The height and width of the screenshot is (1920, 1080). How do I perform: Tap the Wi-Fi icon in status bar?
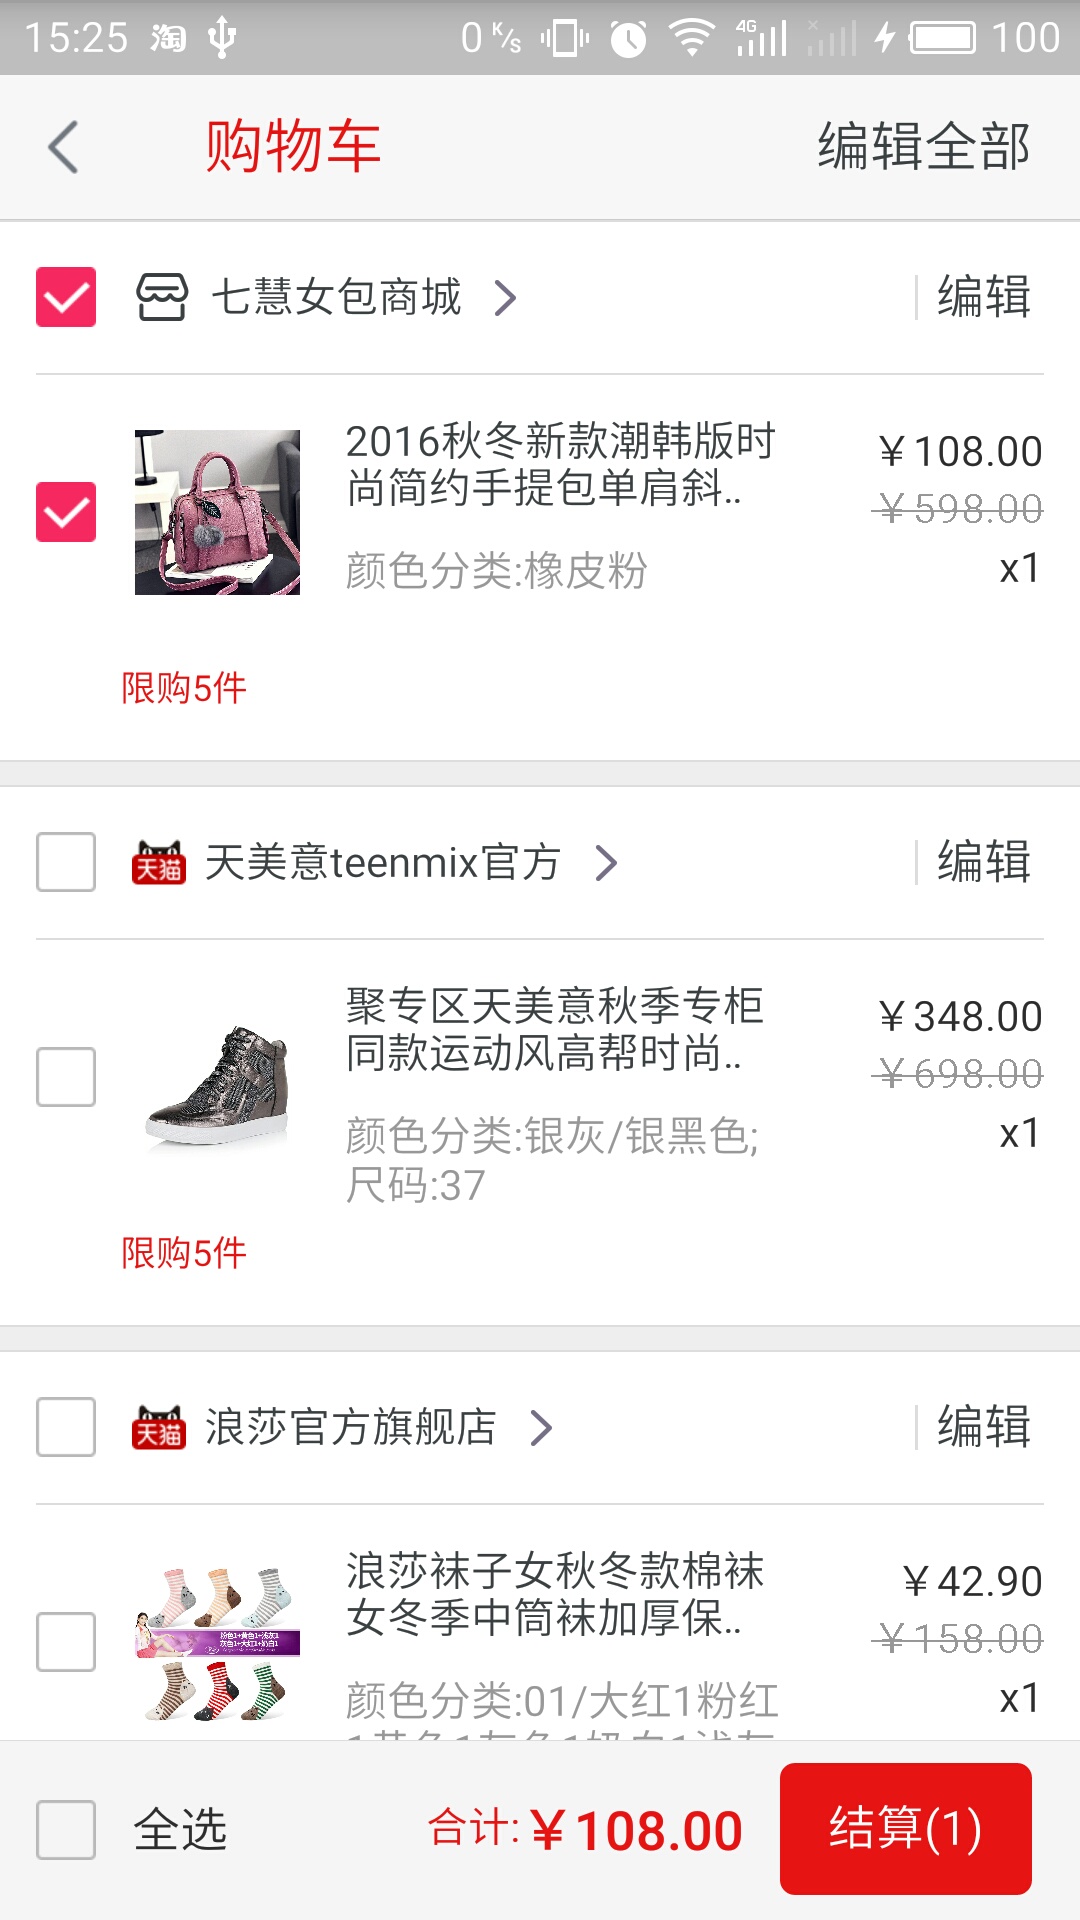[x=691, y=38]
